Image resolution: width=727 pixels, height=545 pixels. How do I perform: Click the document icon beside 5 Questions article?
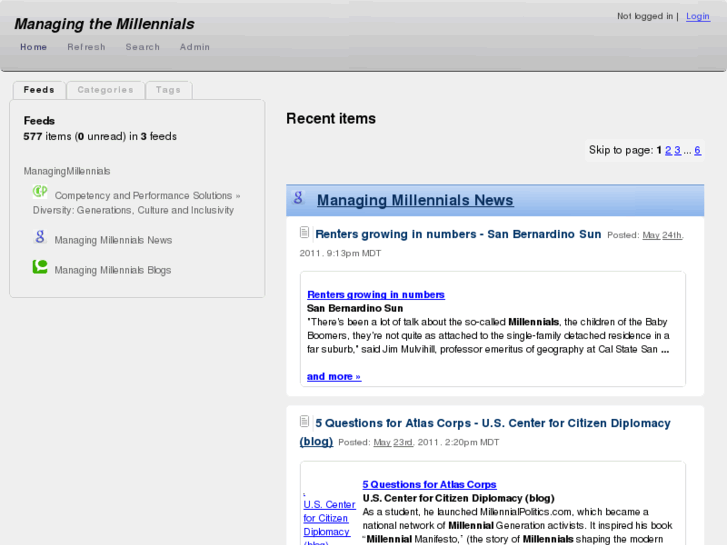click(305, 422)
